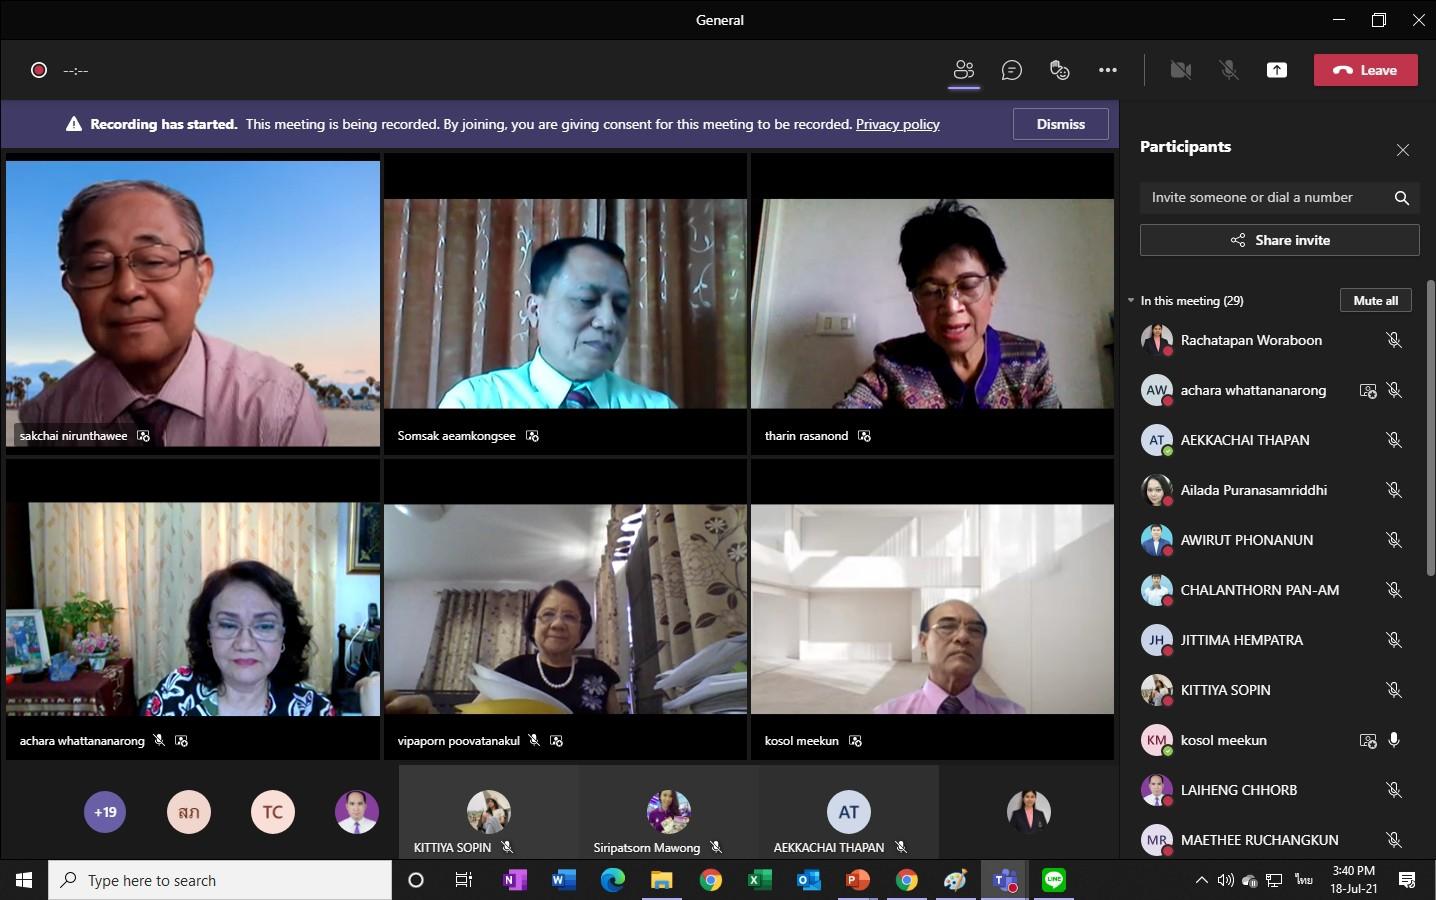Click the TC participant avatar
Viewport: 1436px width, 900px height.
point(273,812)
